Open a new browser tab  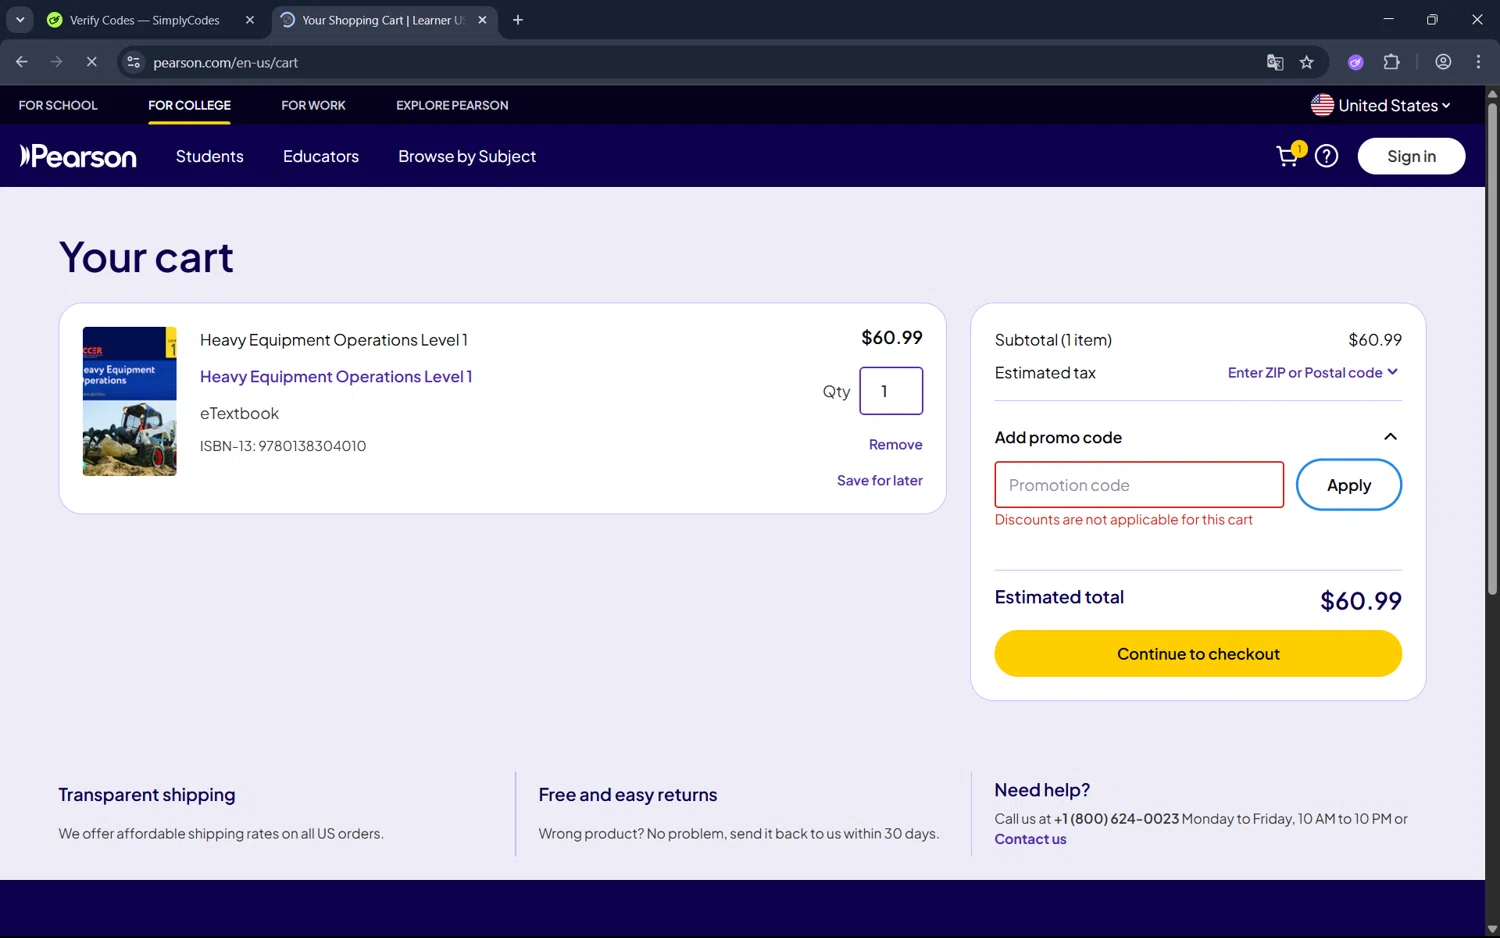[517, 20]
